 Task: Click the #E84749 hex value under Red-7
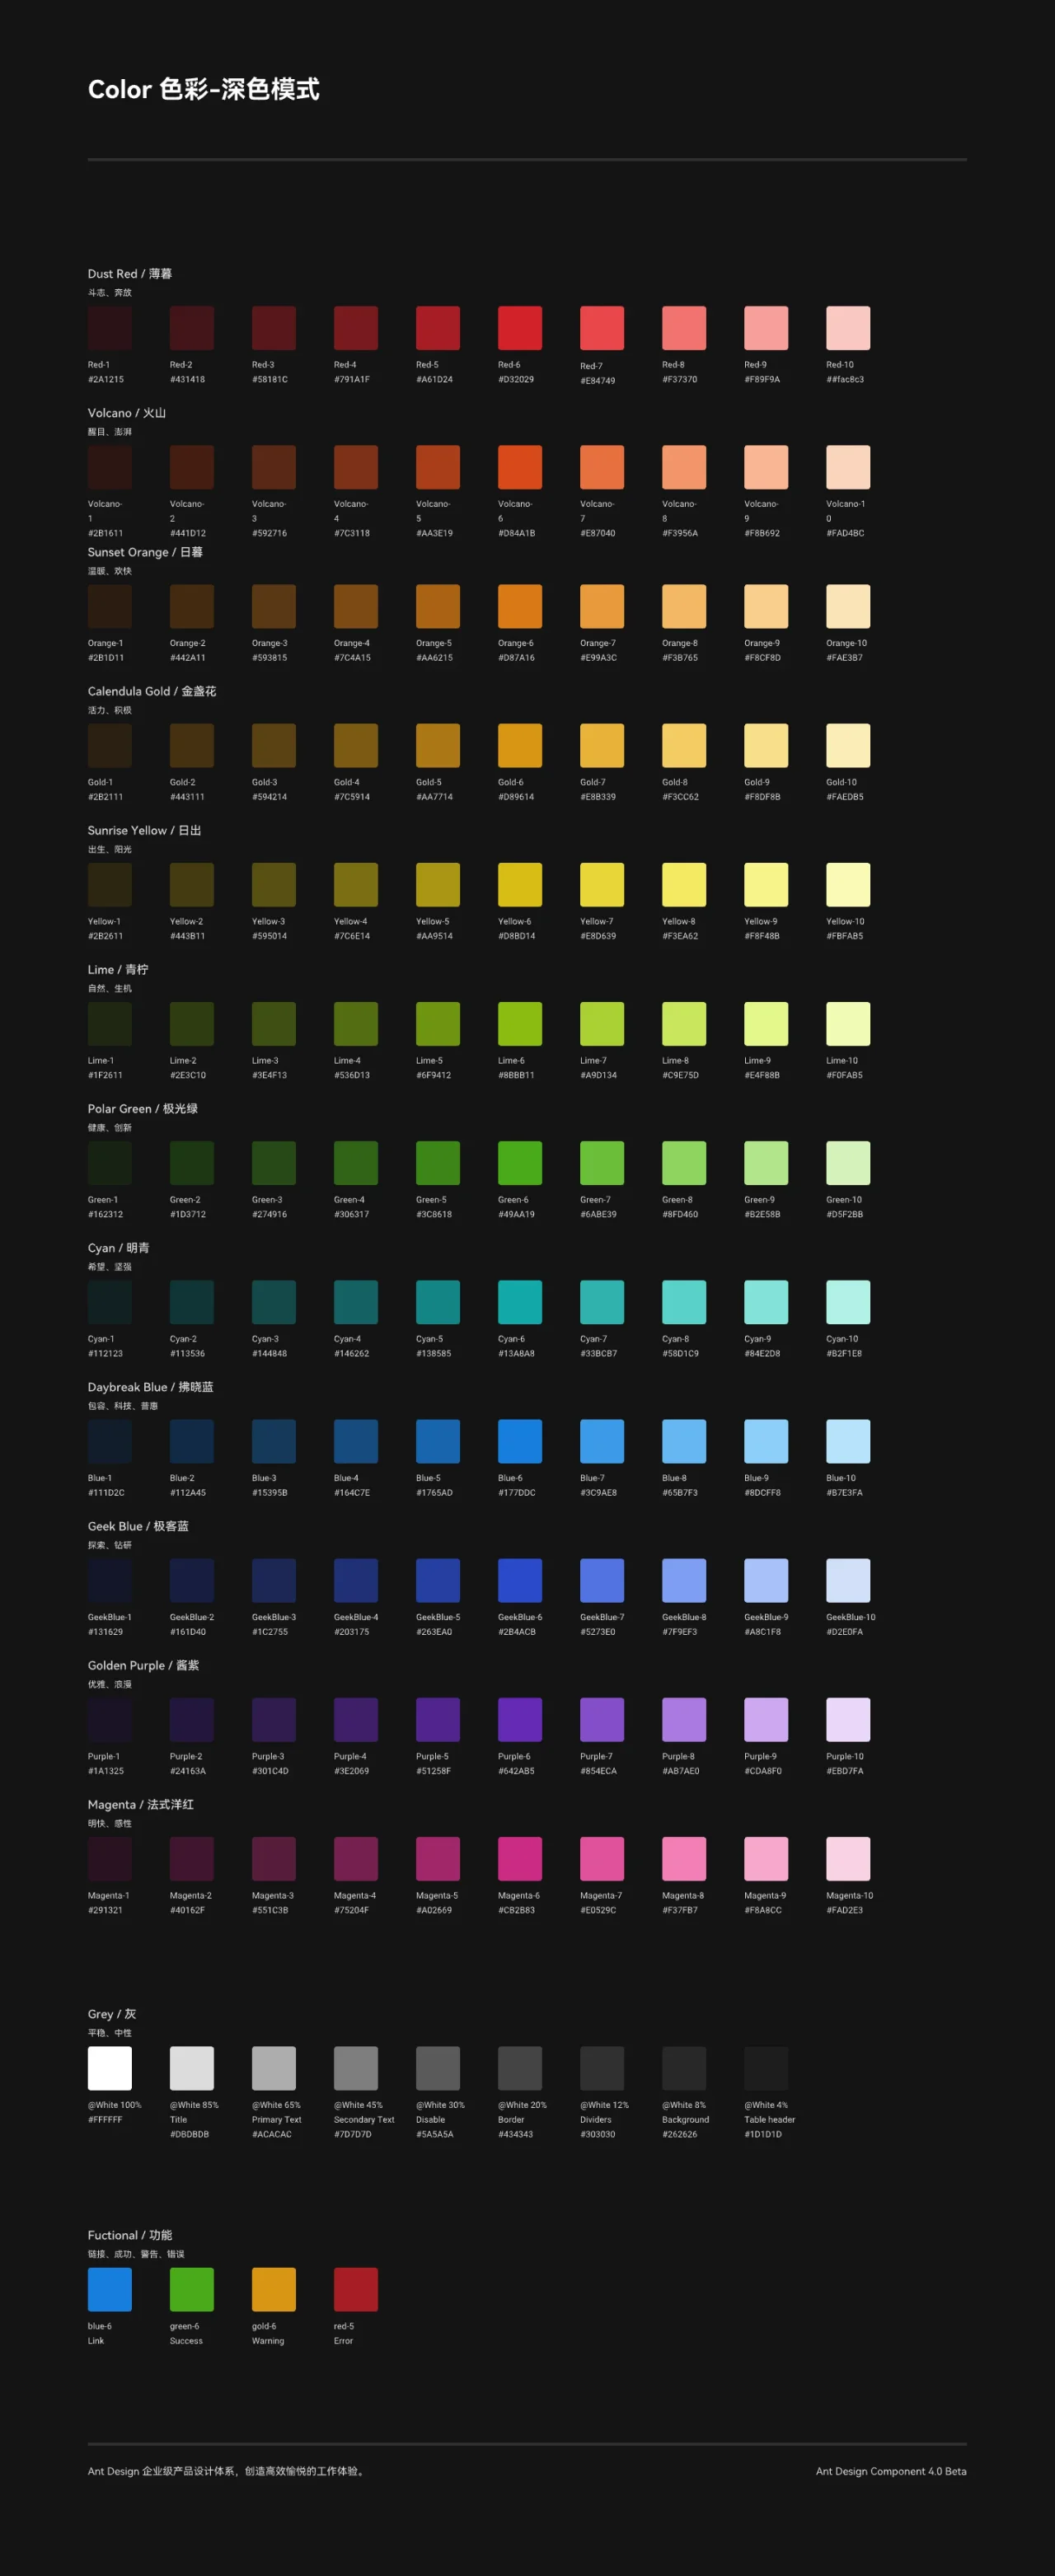coord(598,380)
